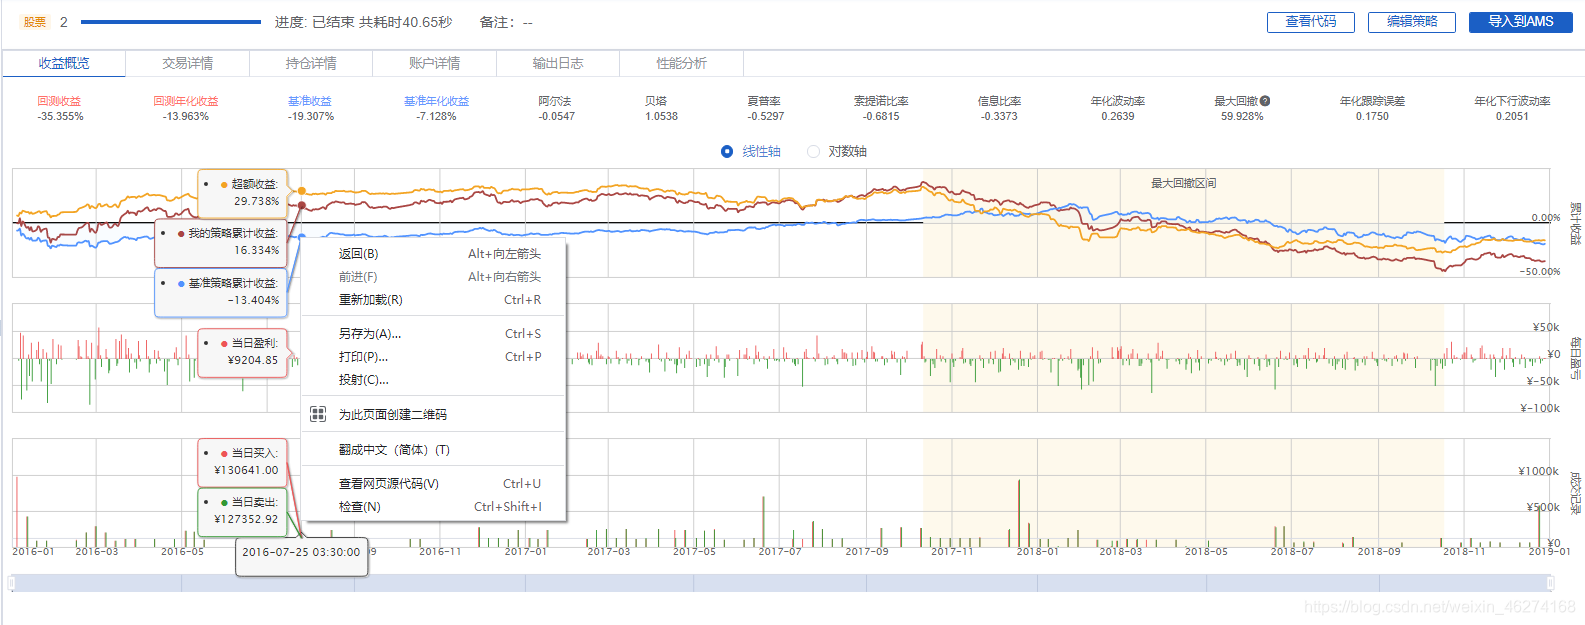Click the 贝塔 value 1.0538
Viewport: 1585px width, 625px height.
(x=661, y=117)
